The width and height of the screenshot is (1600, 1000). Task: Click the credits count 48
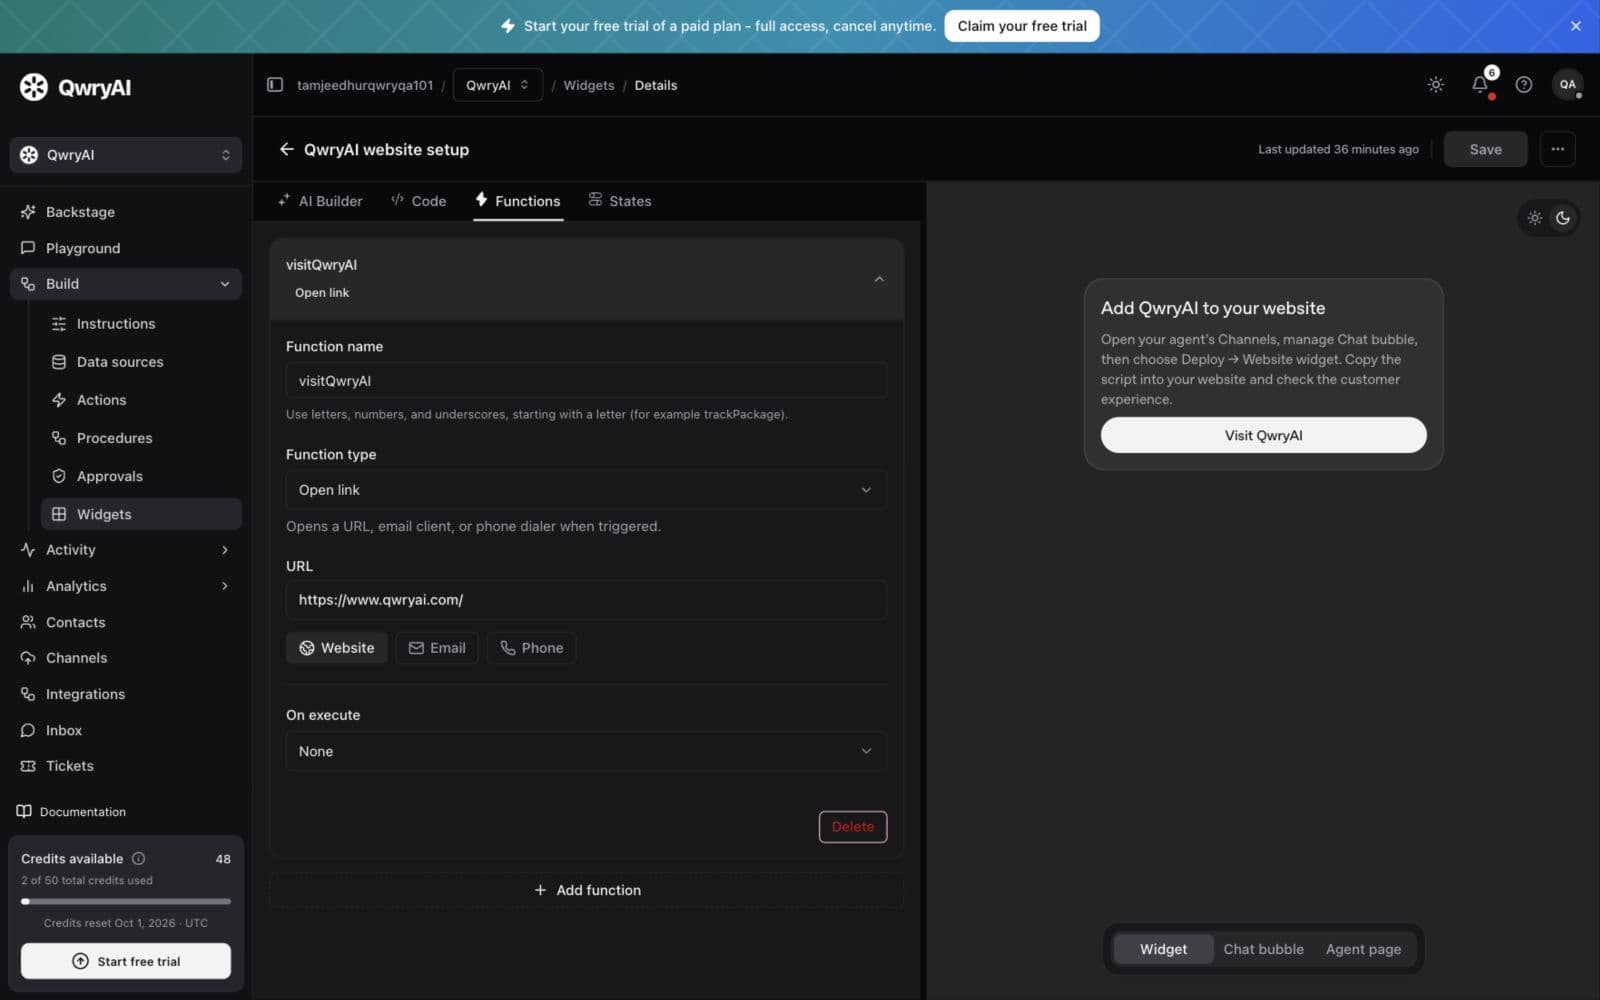[223, 859]
